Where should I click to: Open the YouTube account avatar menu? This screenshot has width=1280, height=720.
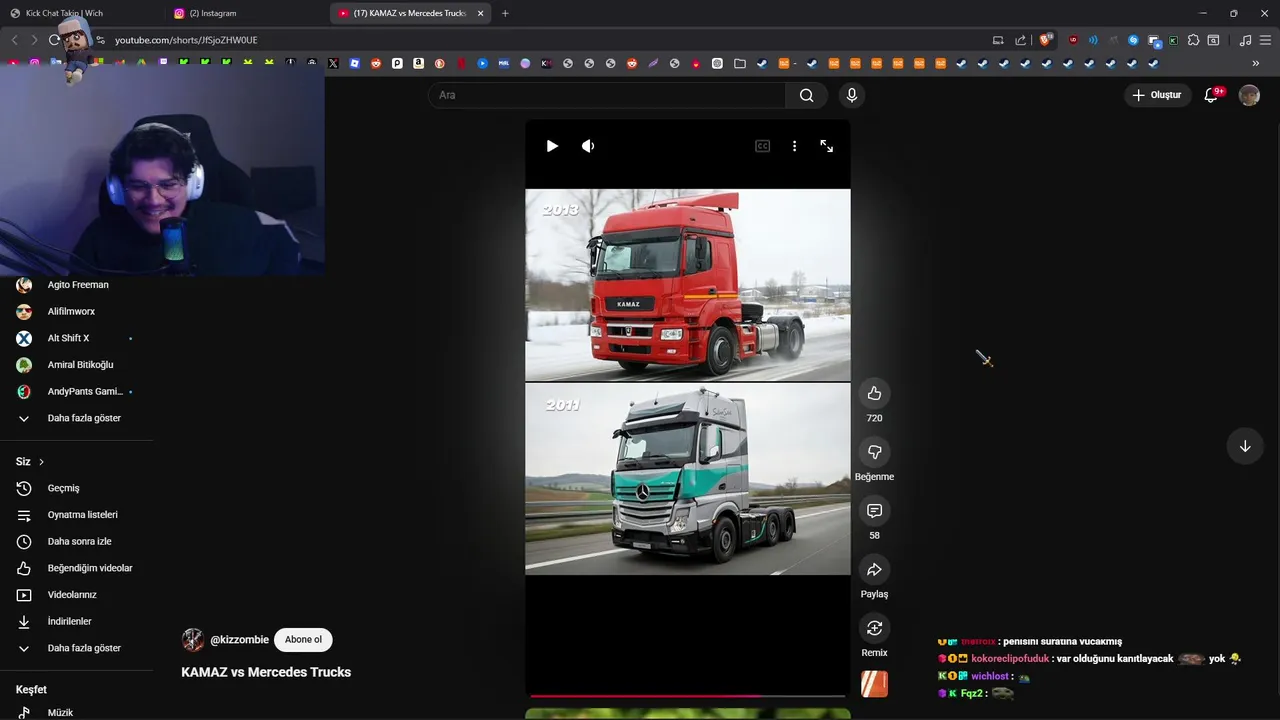1249,95
